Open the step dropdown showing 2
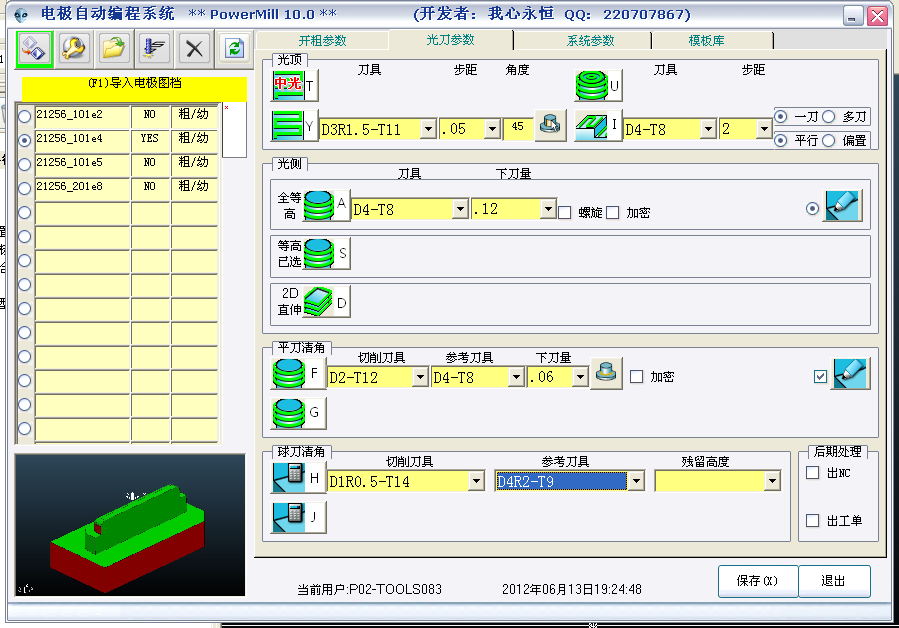Screen dimensions: 899x628 tap(764, 129)
